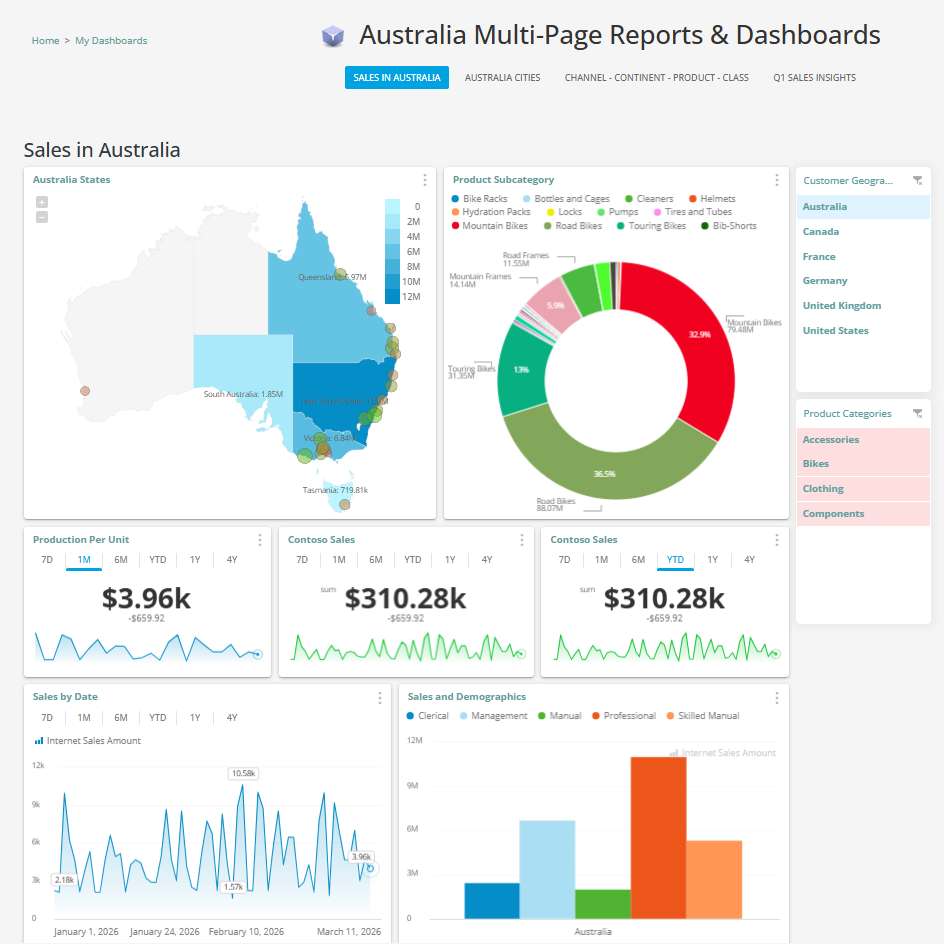This screenshot has height=944, width=944.
Task: Open Production Per Unit options menu
Action: coord(260,540)
